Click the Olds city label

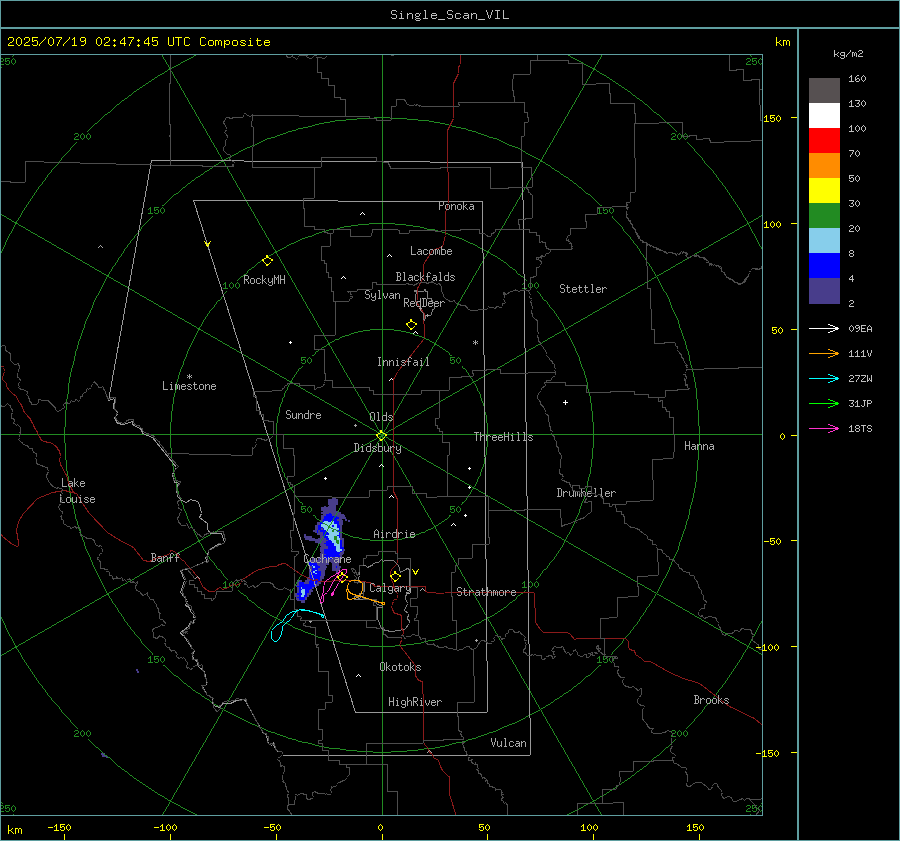tap(381, 417)
